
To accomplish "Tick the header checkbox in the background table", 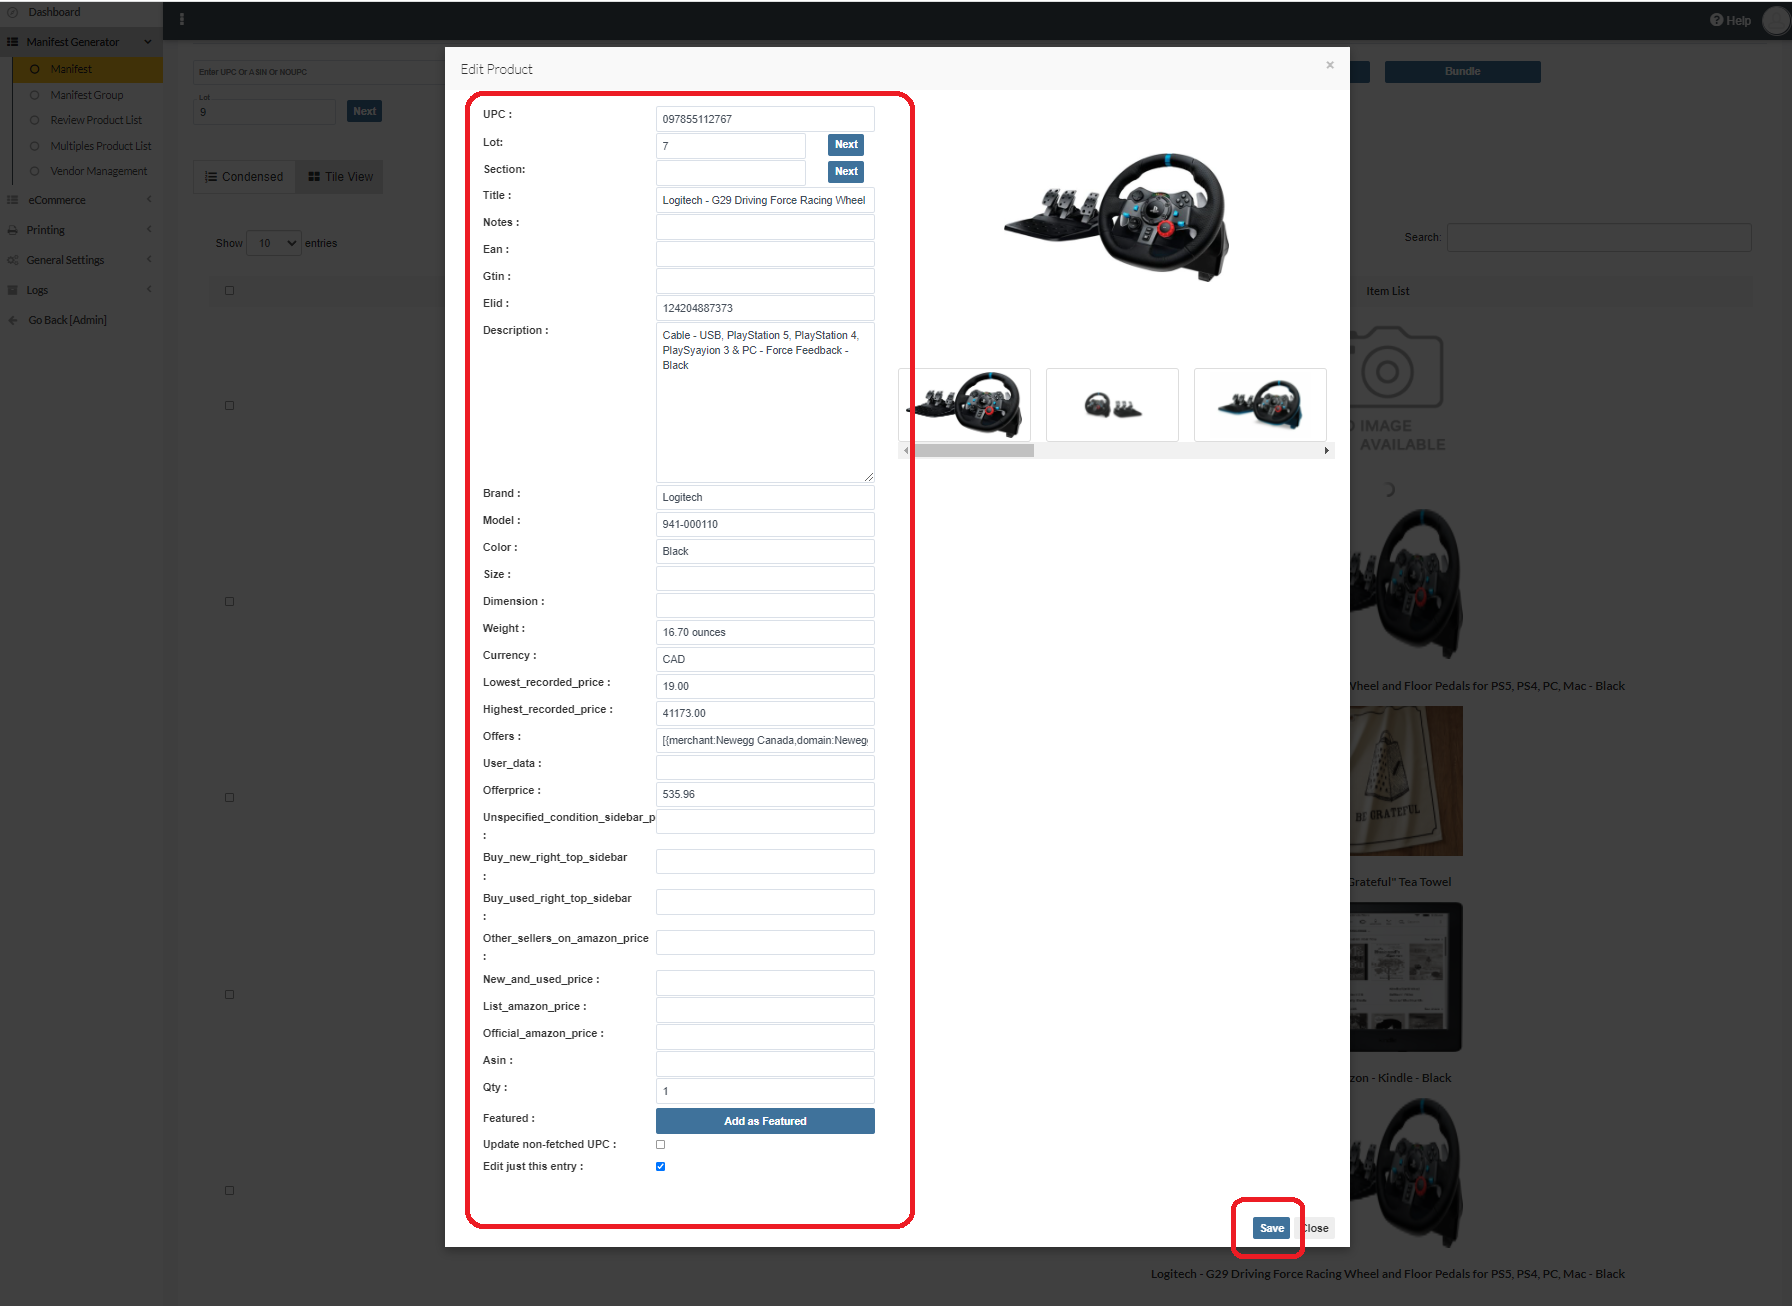I will [x=229, y=290].
